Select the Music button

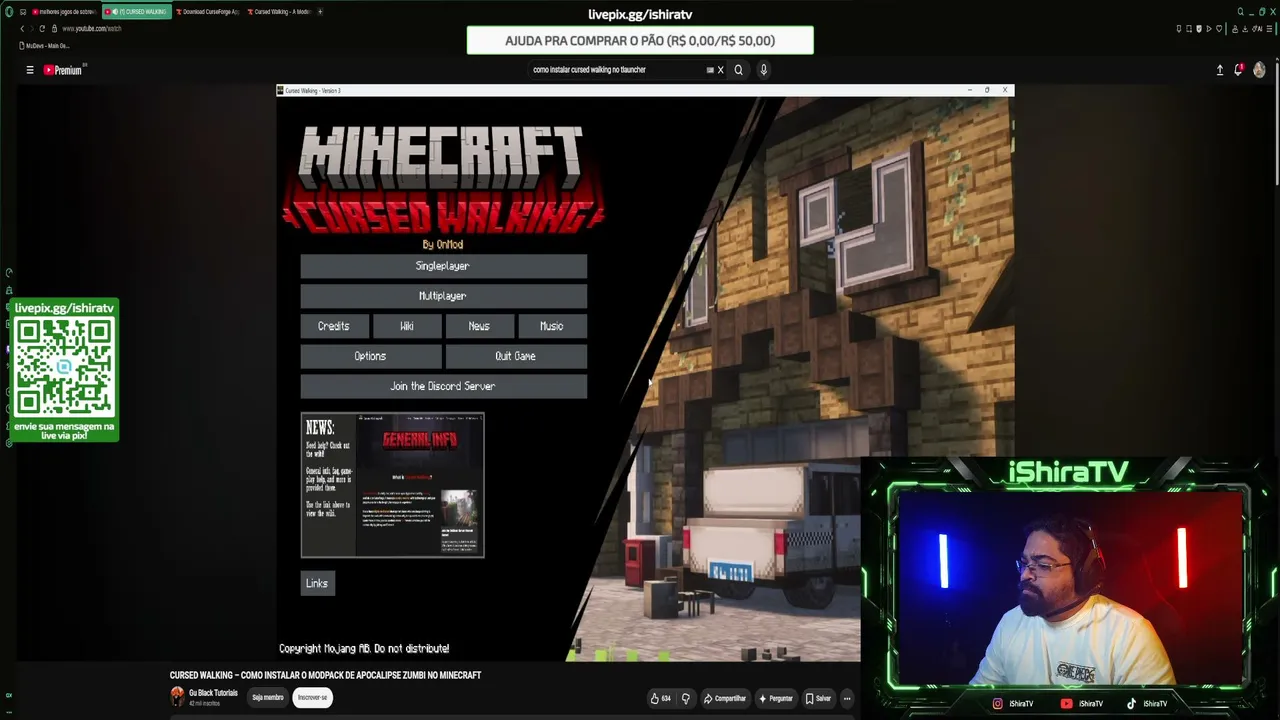point(552,326)
